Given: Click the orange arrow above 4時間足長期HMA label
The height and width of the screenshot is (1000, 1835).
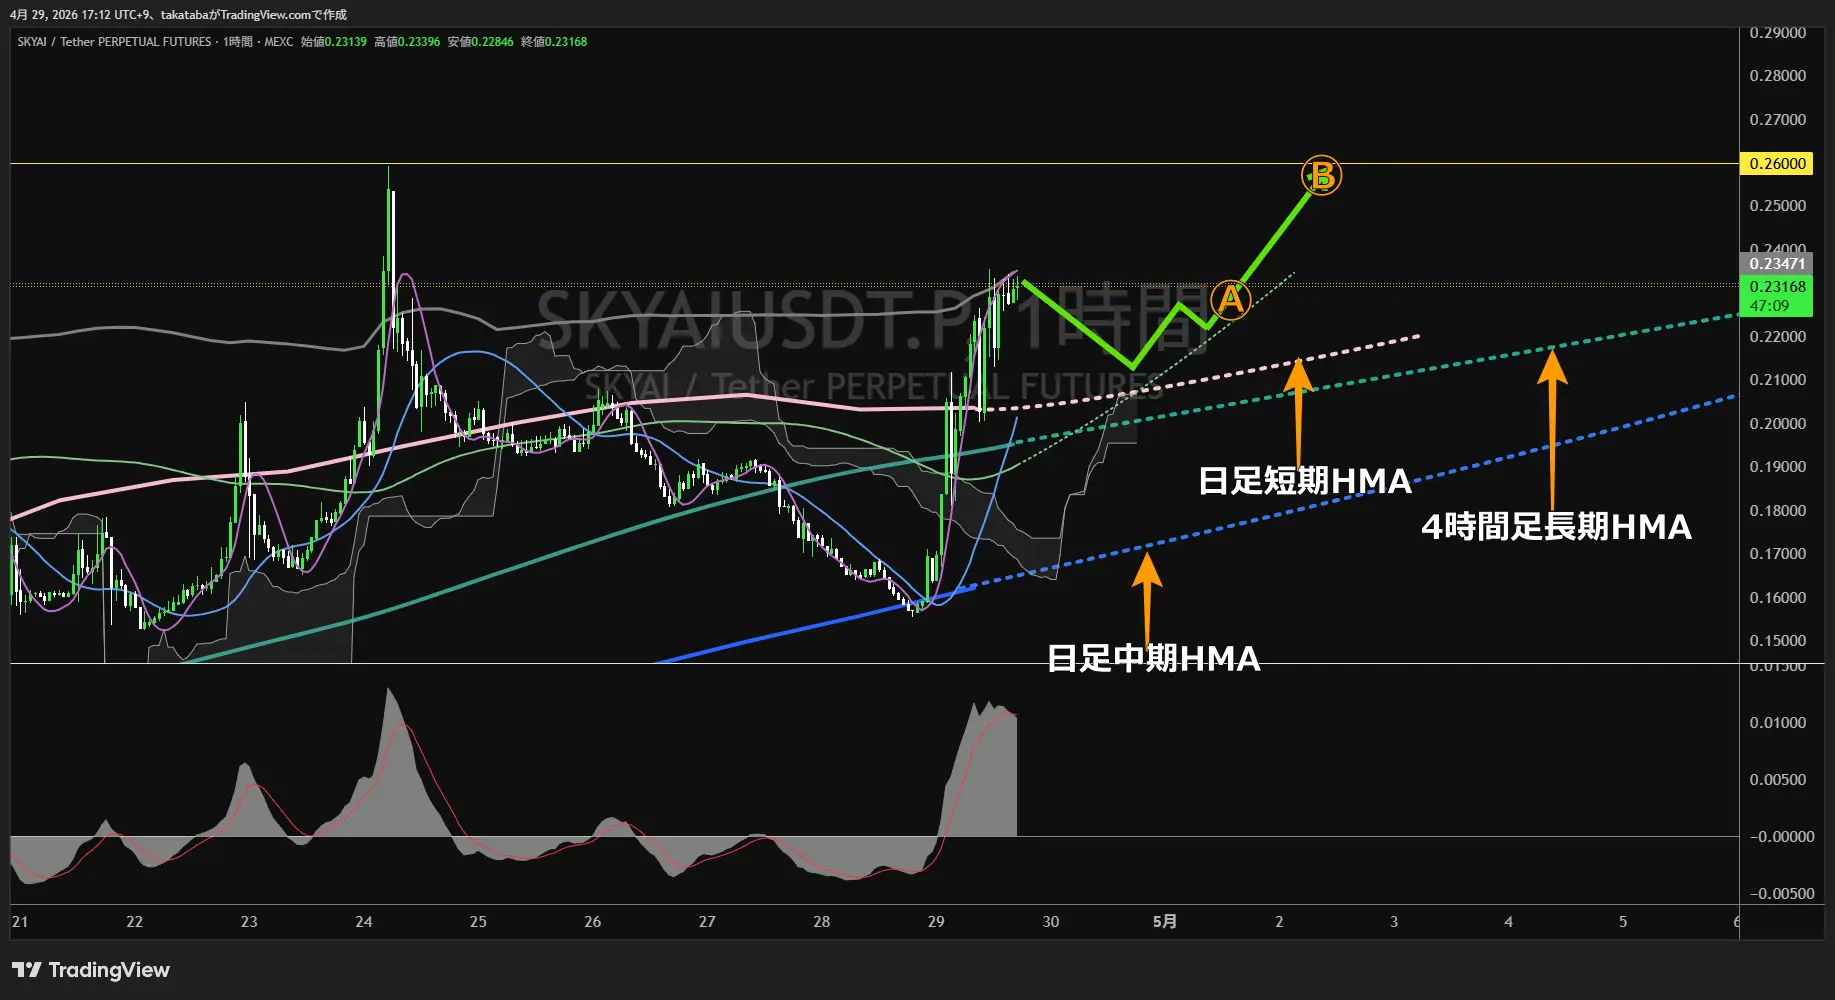Looking at the screenshot, I should pos(1552,420).
